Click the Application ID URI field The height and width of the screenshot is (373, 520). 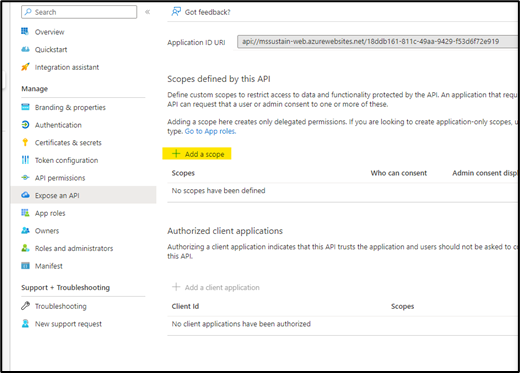(378, 41)
